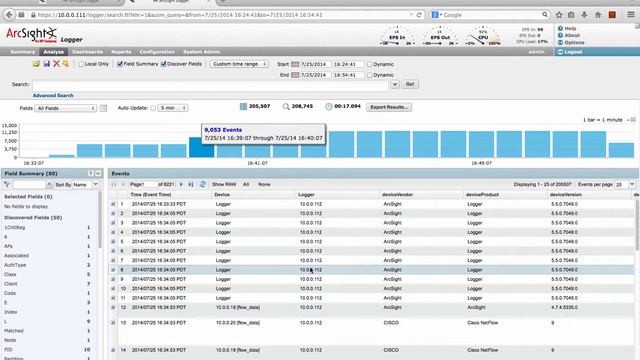The width and height of the screenshot is (640, 360).
Task: Click the red X clear search icon
Action: 56,64
